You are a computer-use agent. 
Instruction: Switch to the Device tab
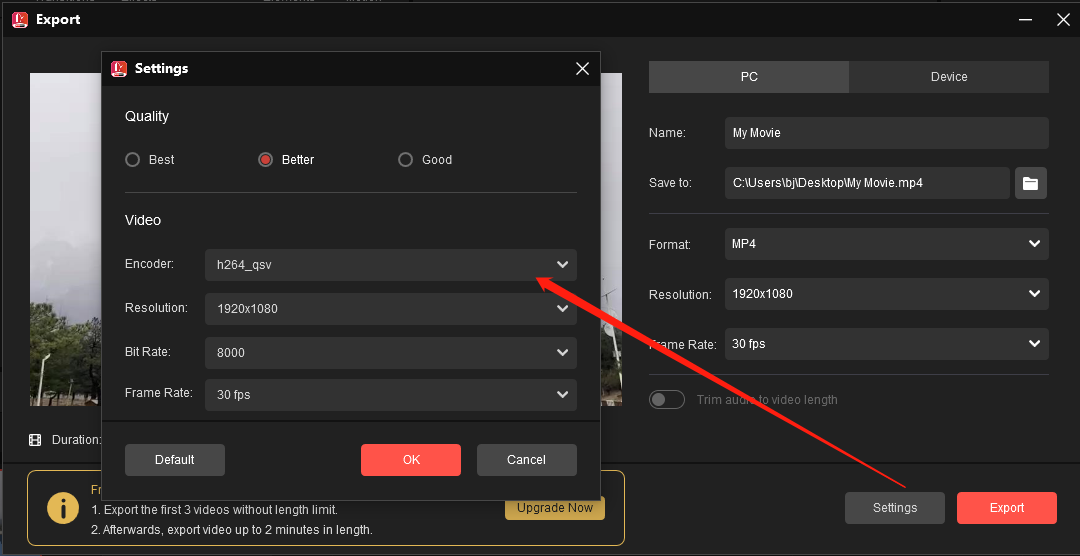948,77
